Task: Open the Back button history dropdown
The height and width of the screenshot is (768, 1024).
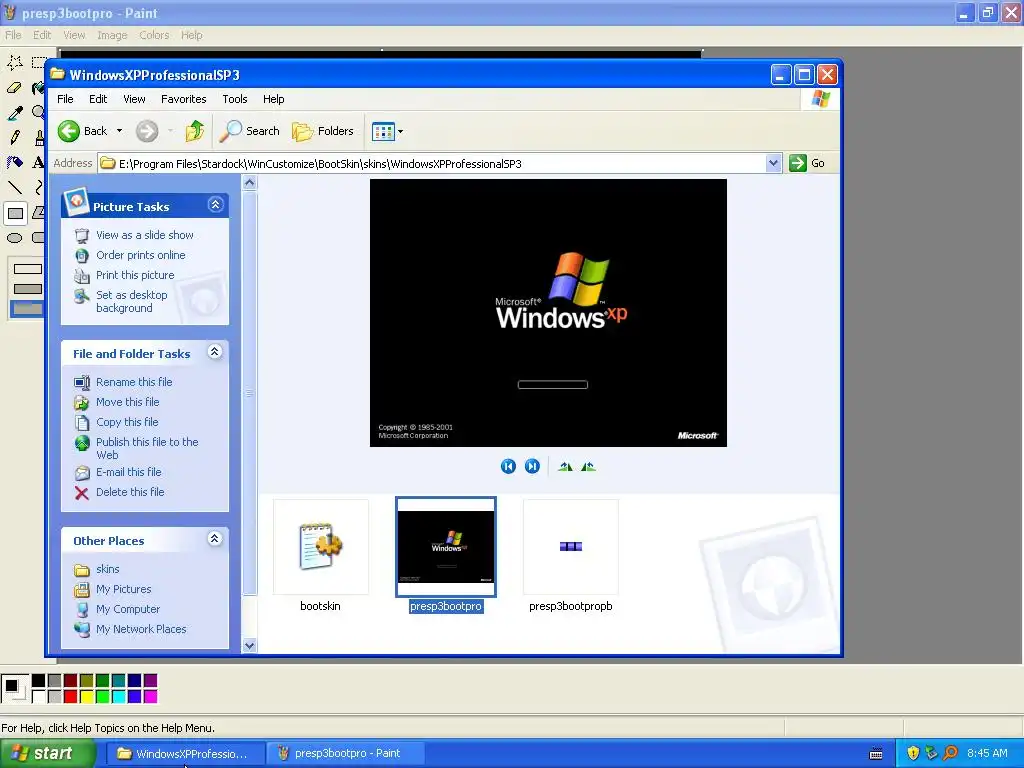Action: (x=120, y=131)
